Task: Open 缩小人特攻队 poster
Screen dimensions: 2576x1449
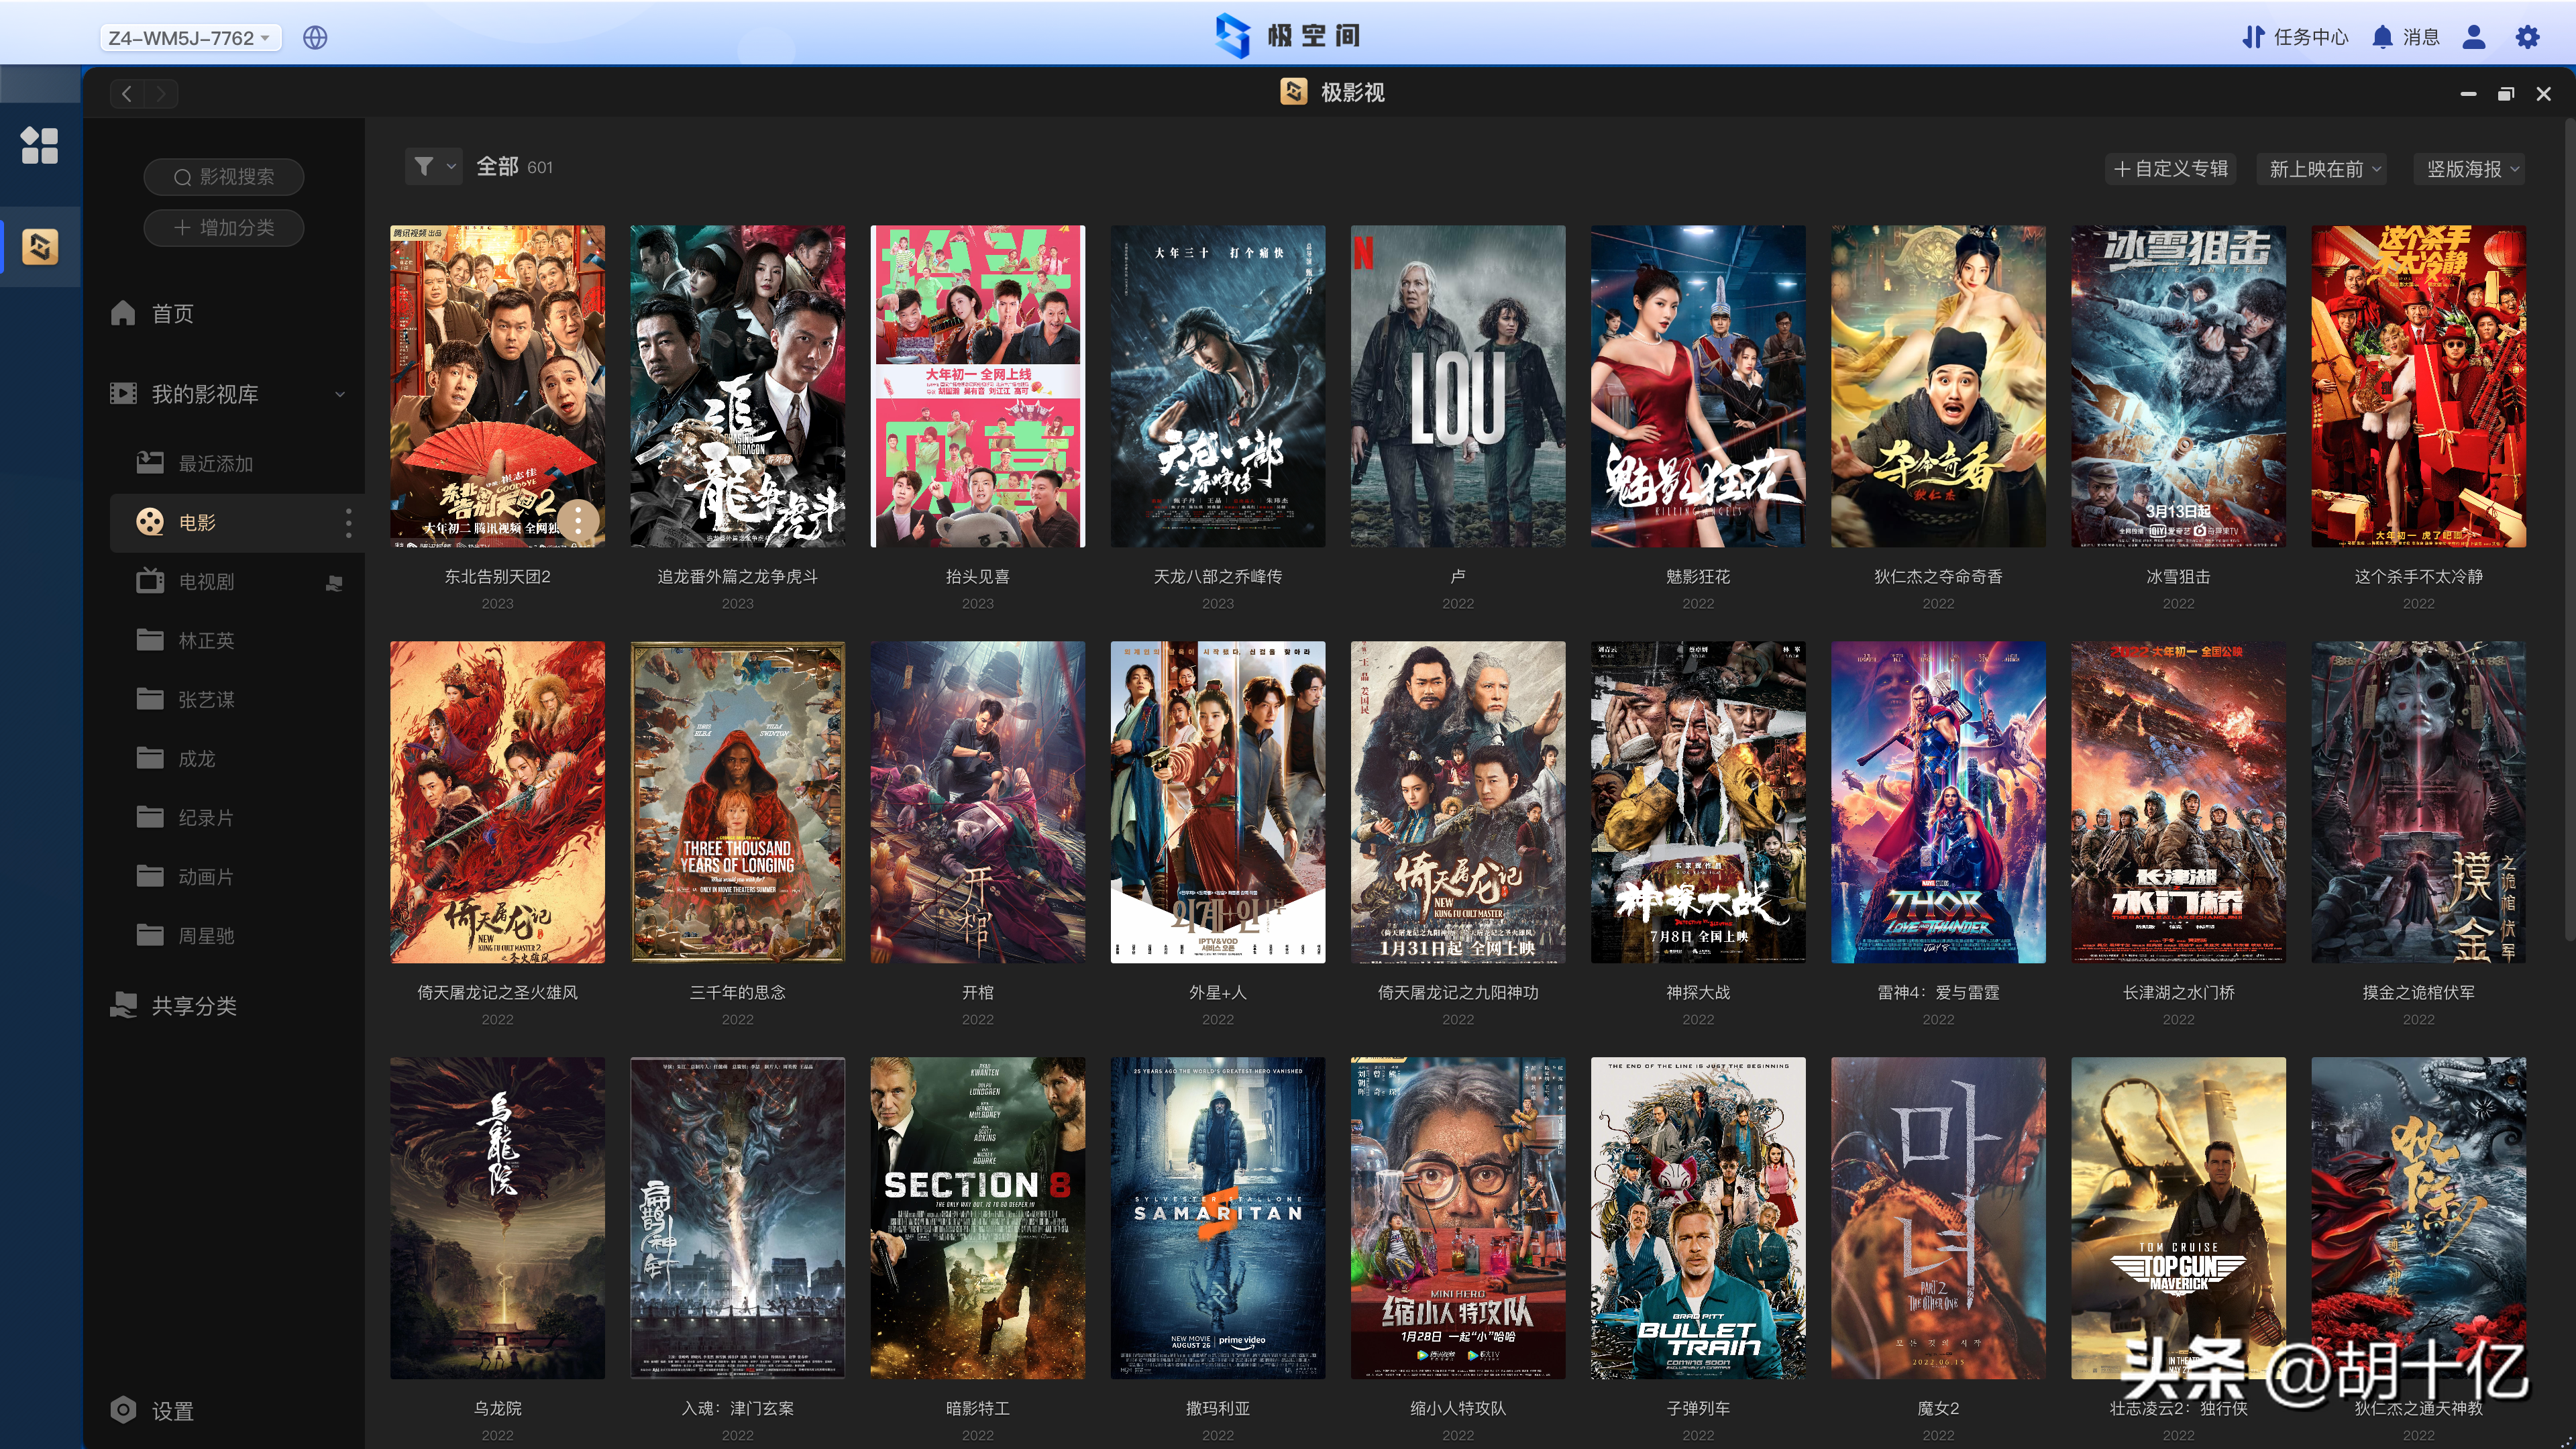Action: (1458, 1218)
